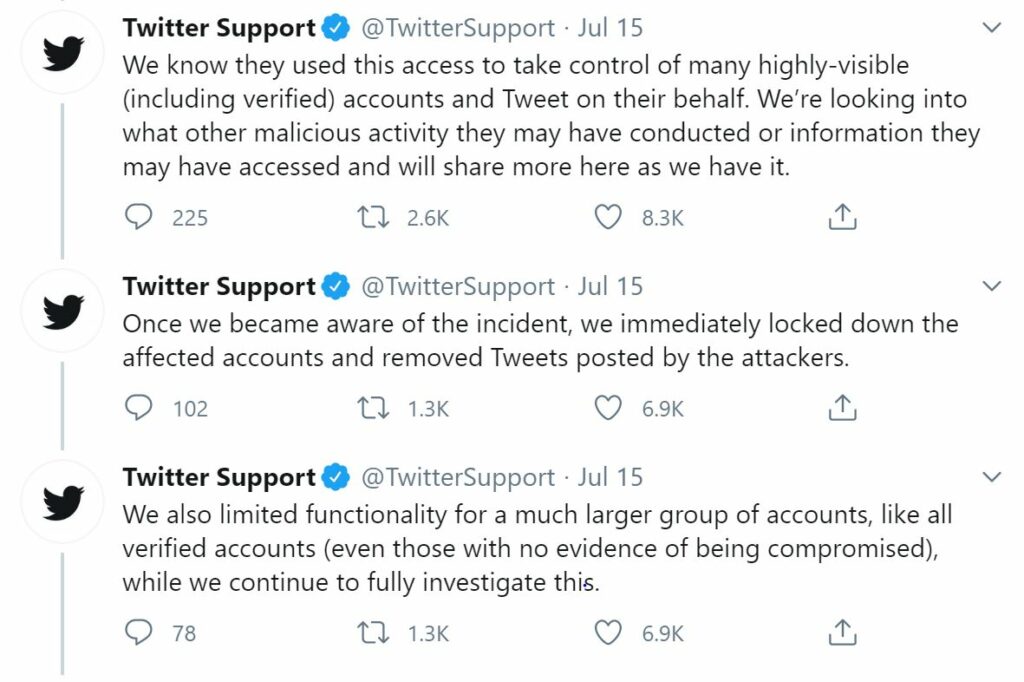Click the reply icon showing 102
The width and height of the screenshot is (1024, 682).
[x=140, y=408]
